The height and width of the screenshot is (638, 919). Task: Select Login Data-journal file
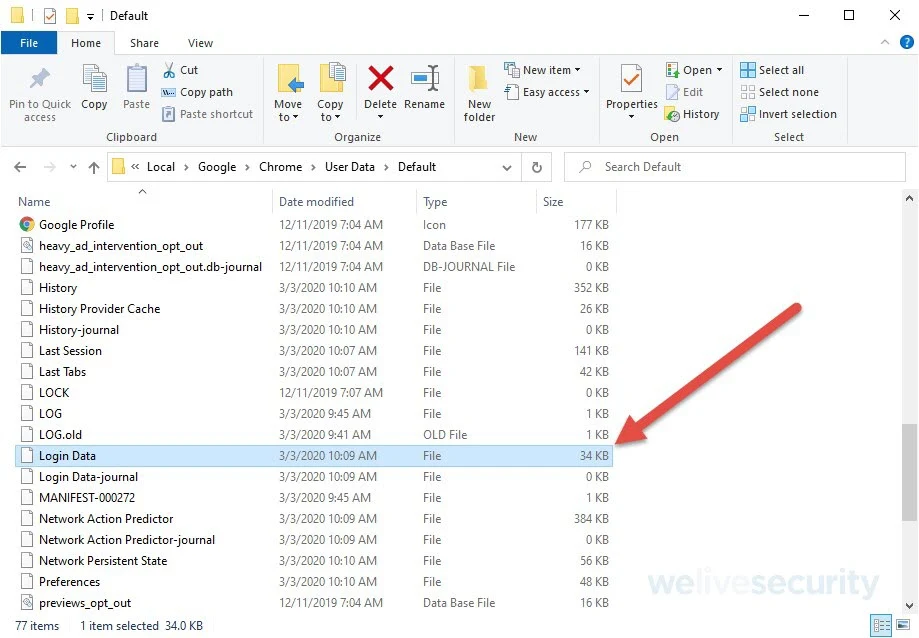coord(314,477)
